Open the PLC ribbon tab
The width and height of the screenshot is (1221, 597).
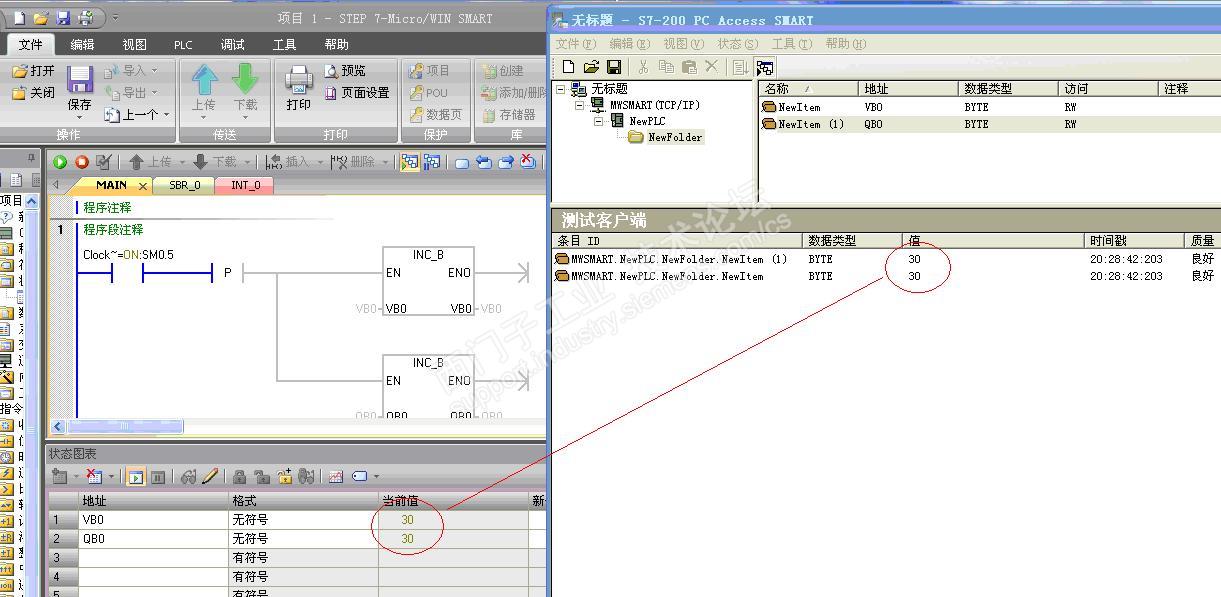pyautogui.click(x=183, y=44)
